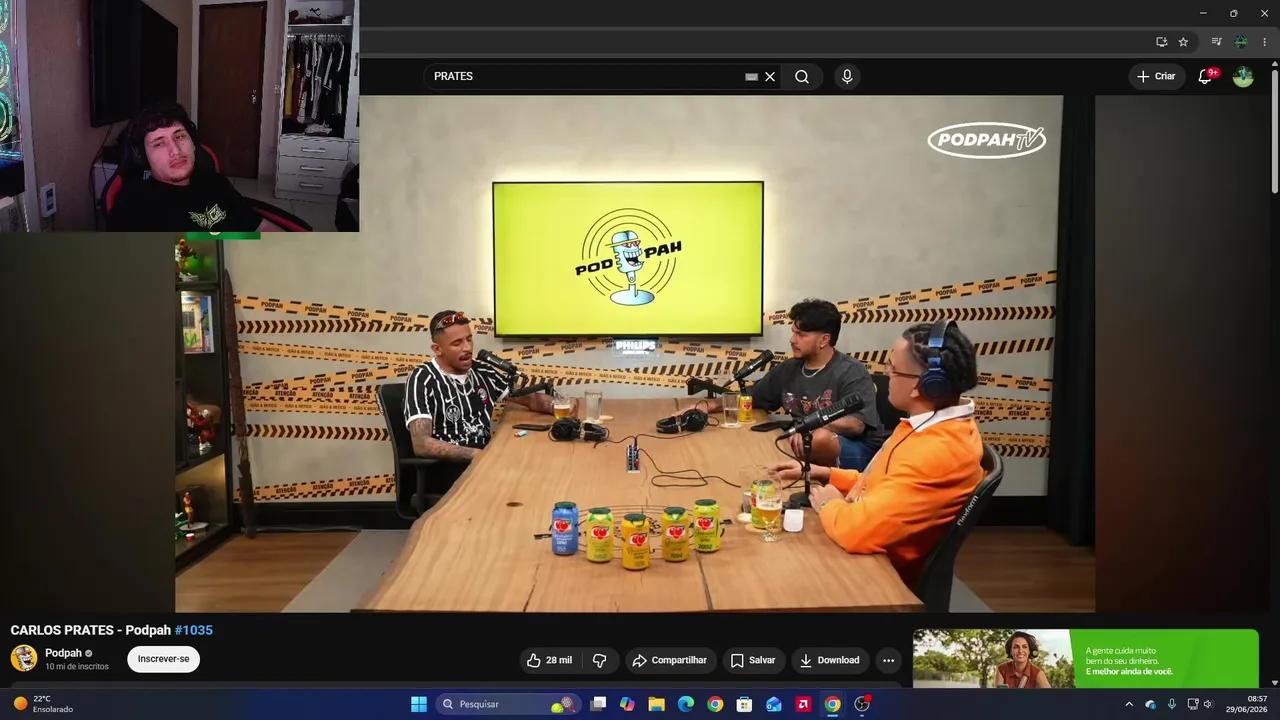Click the taskbar Pesquisar search box
The image size is (1280, 720).
508,704
